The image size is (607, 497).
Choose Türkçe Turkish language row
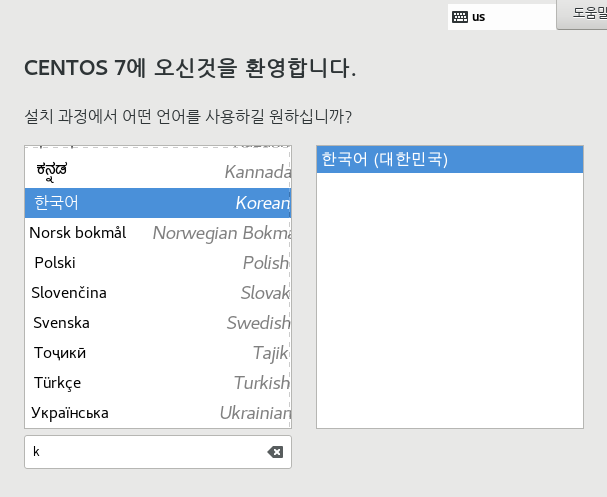(158, 383)
